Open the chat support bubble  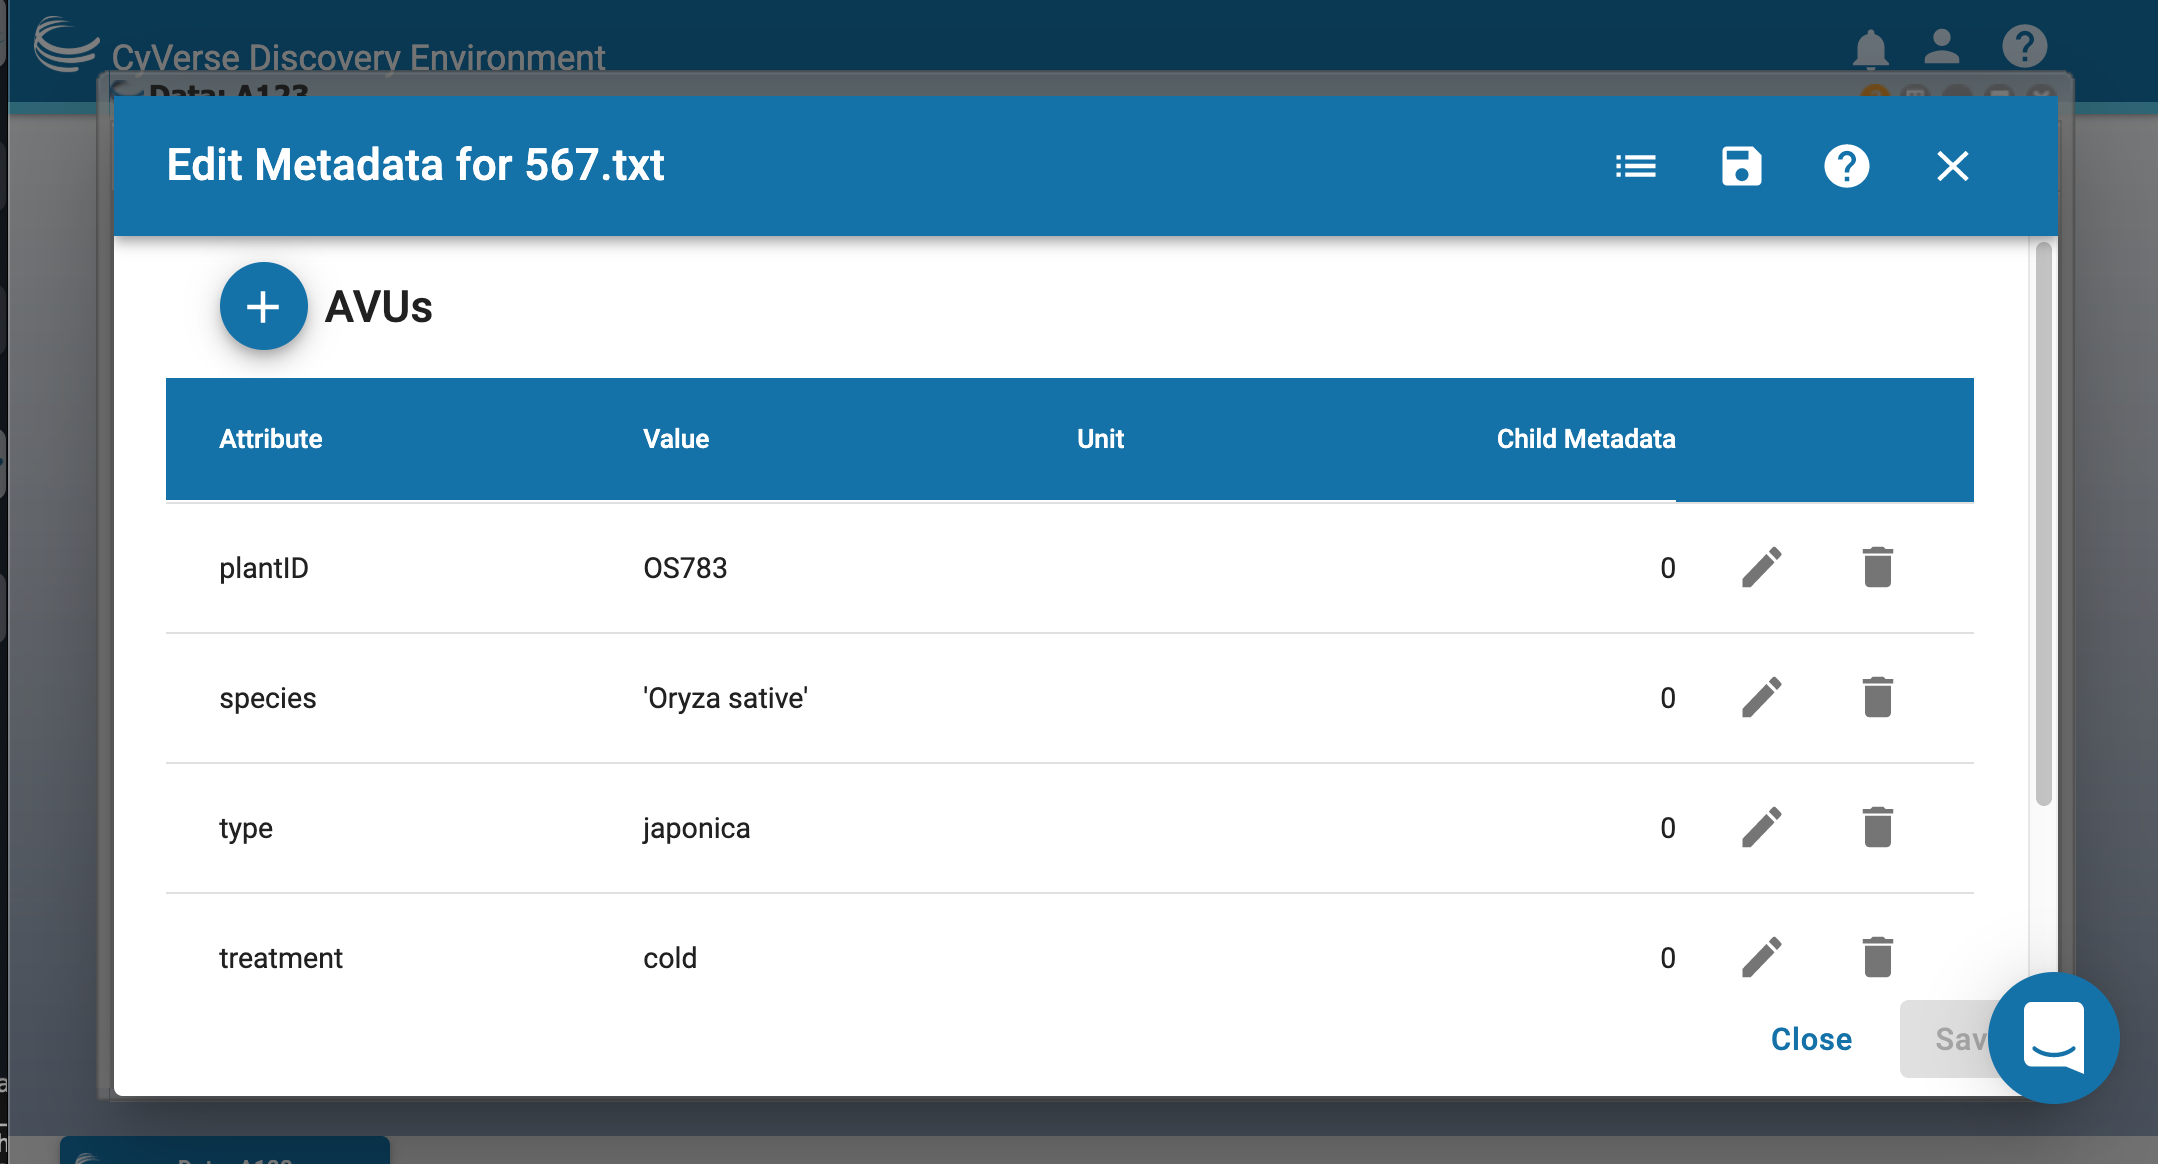2053,1038
